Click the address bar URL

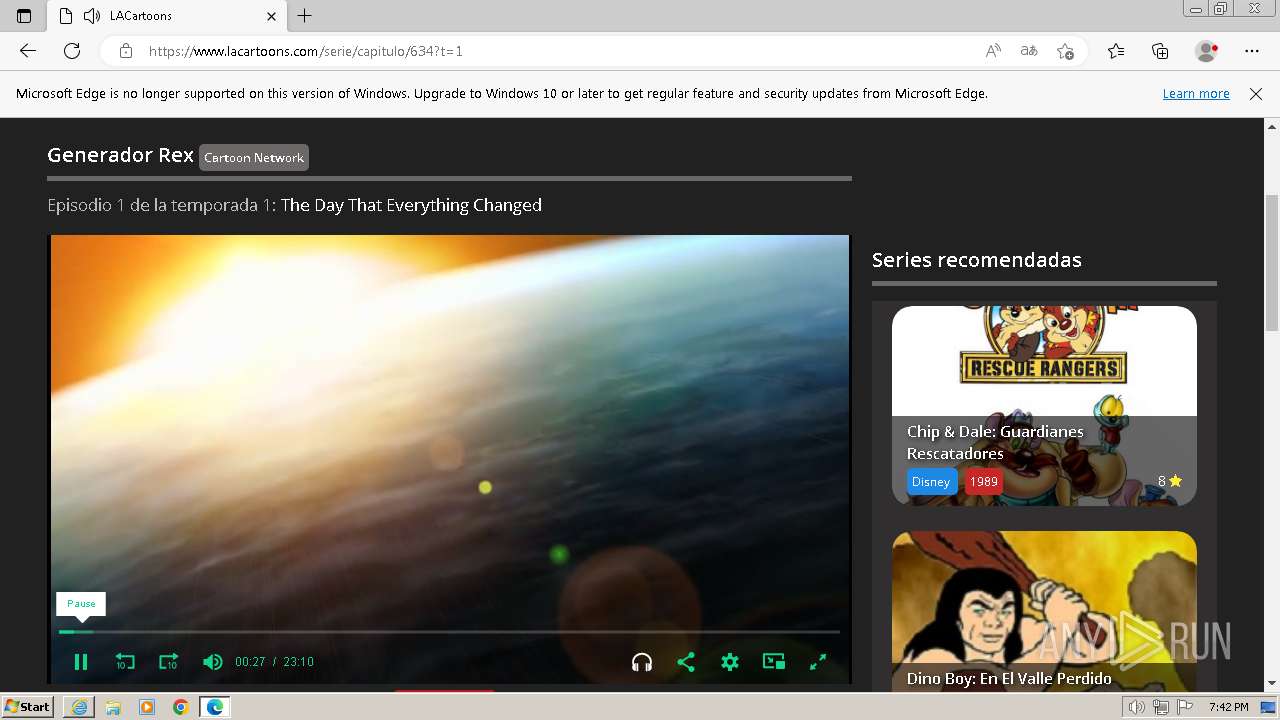306,51
